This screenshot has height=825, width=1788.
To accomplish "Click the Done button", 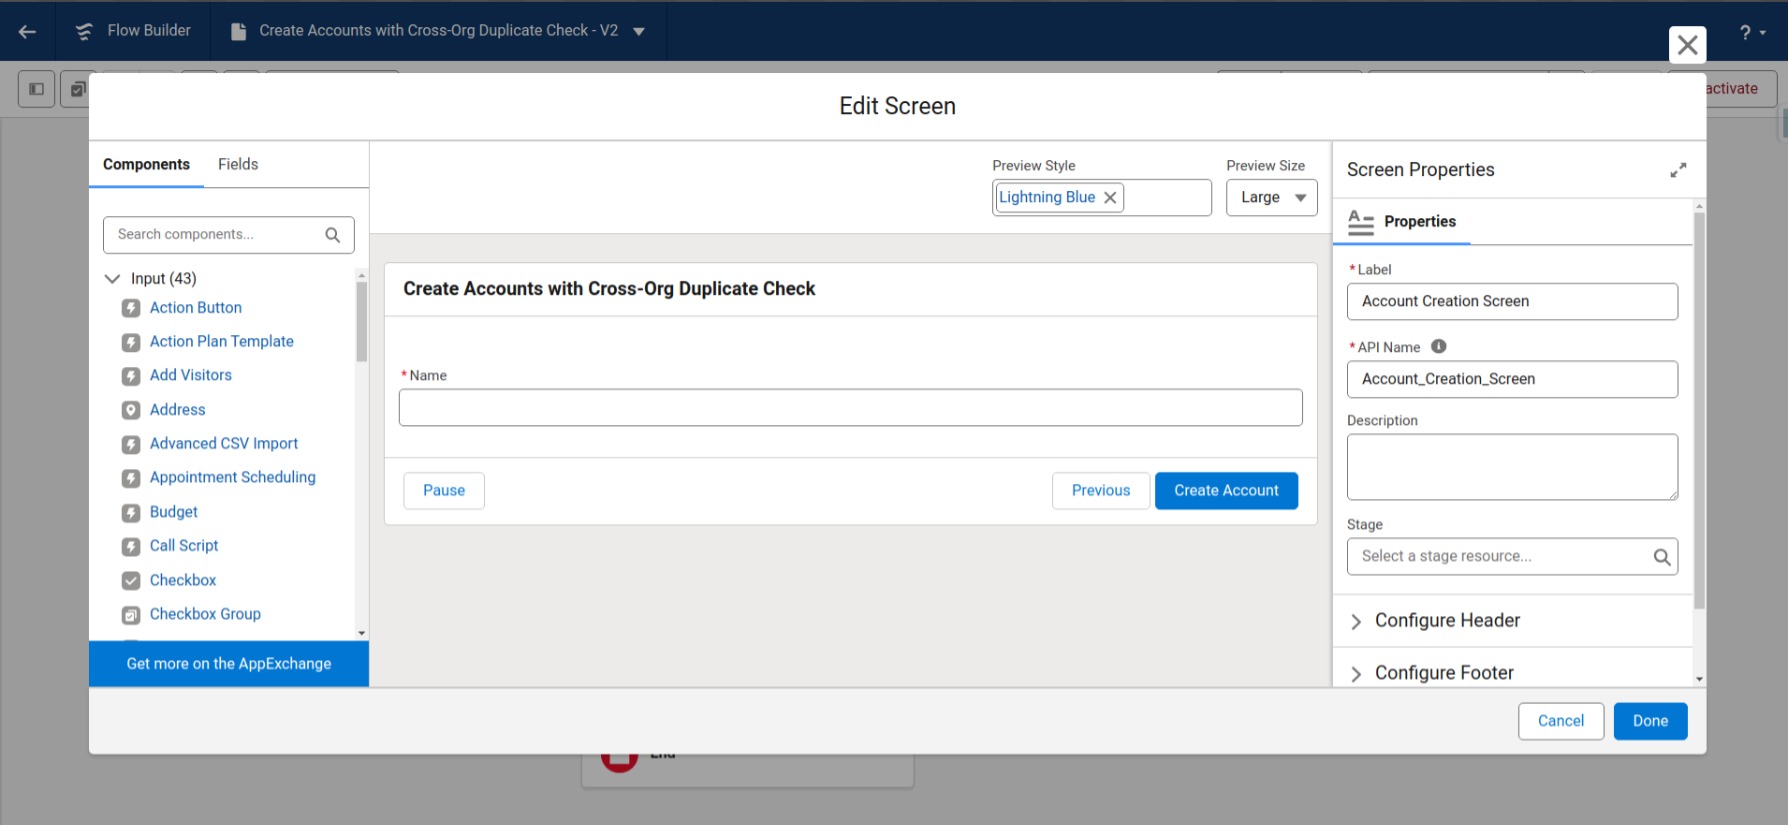I will [1649, 721].
